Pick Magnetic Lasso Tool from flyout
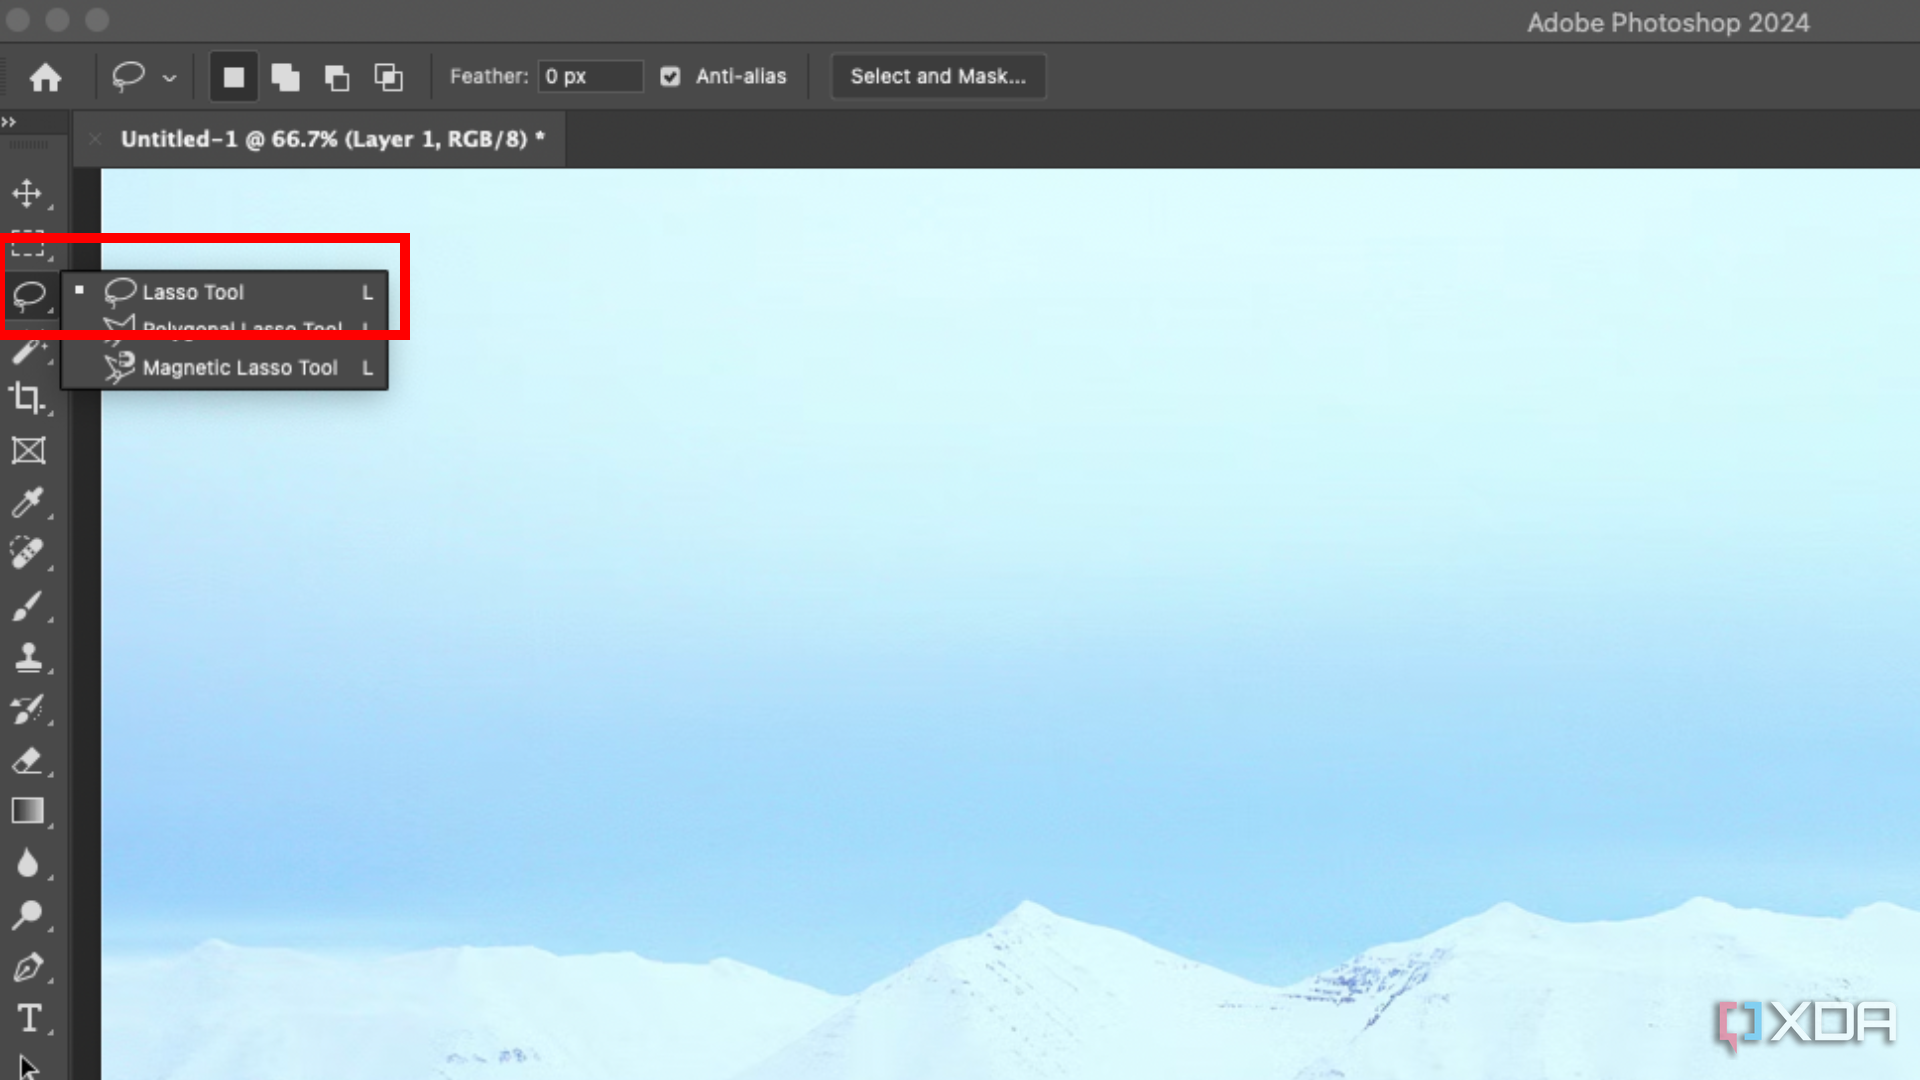1920x1080 pixels. 225,368
